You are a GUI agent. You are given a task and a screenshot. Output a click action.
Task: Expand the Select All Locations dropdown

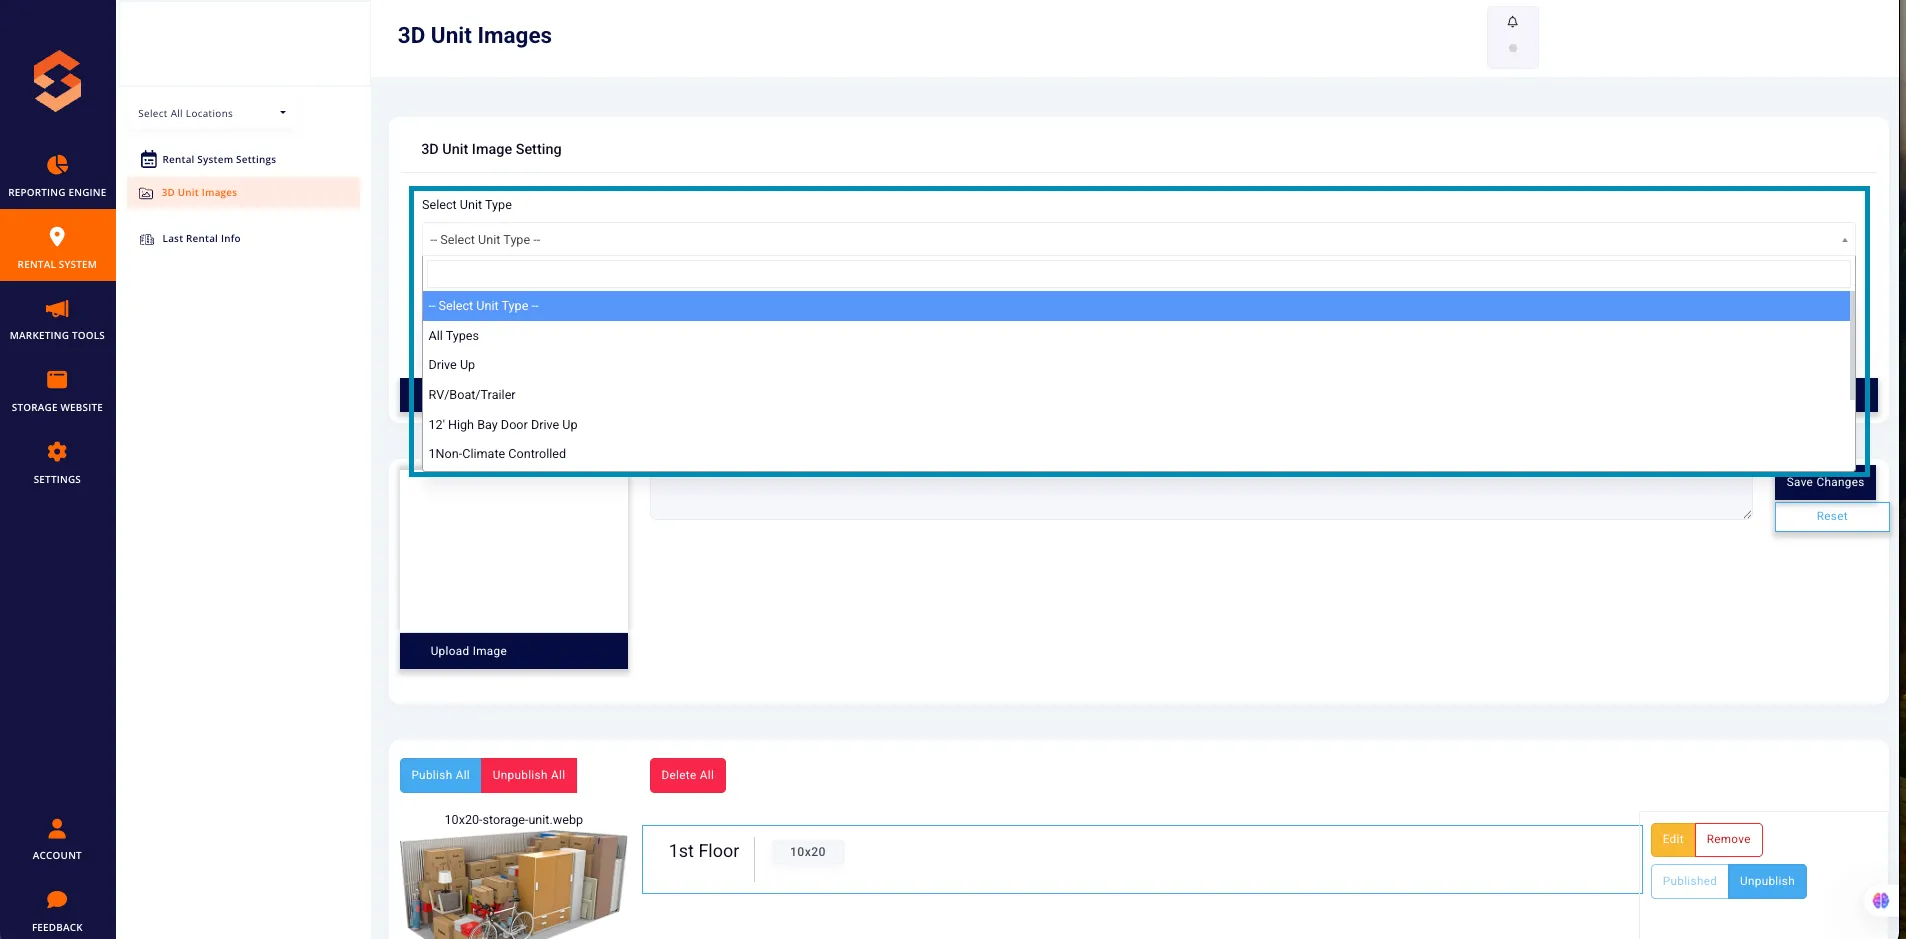[212, 113]
